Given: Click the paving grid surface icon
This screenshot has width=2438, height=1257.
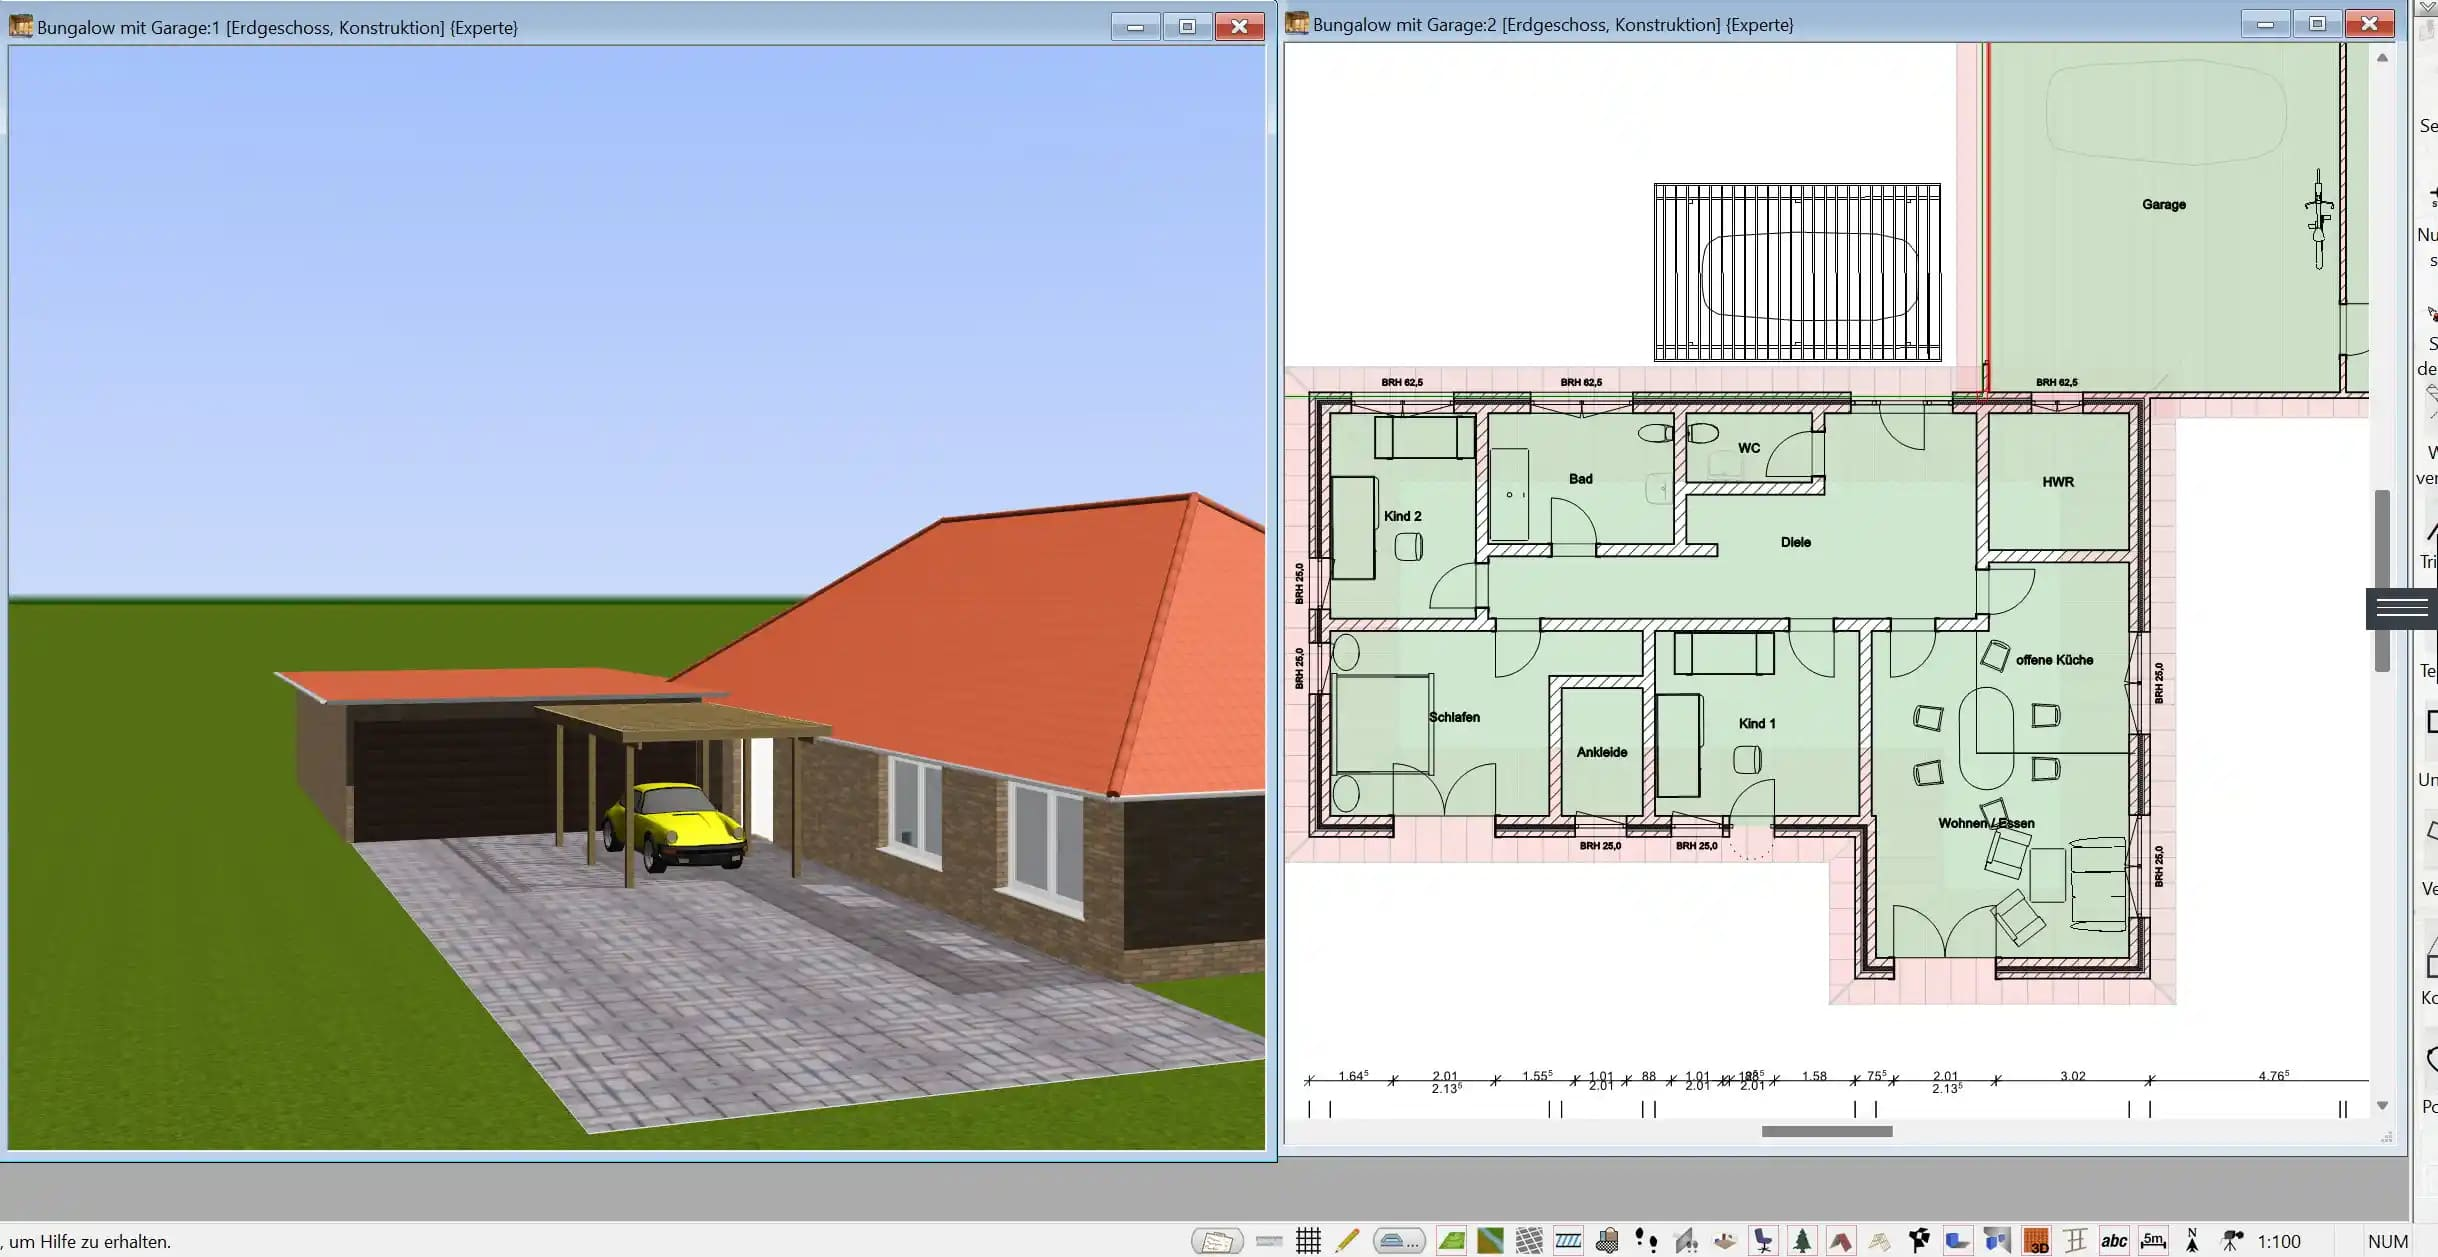Looking at the screenshot, I should click(x=1529, y=1241).
